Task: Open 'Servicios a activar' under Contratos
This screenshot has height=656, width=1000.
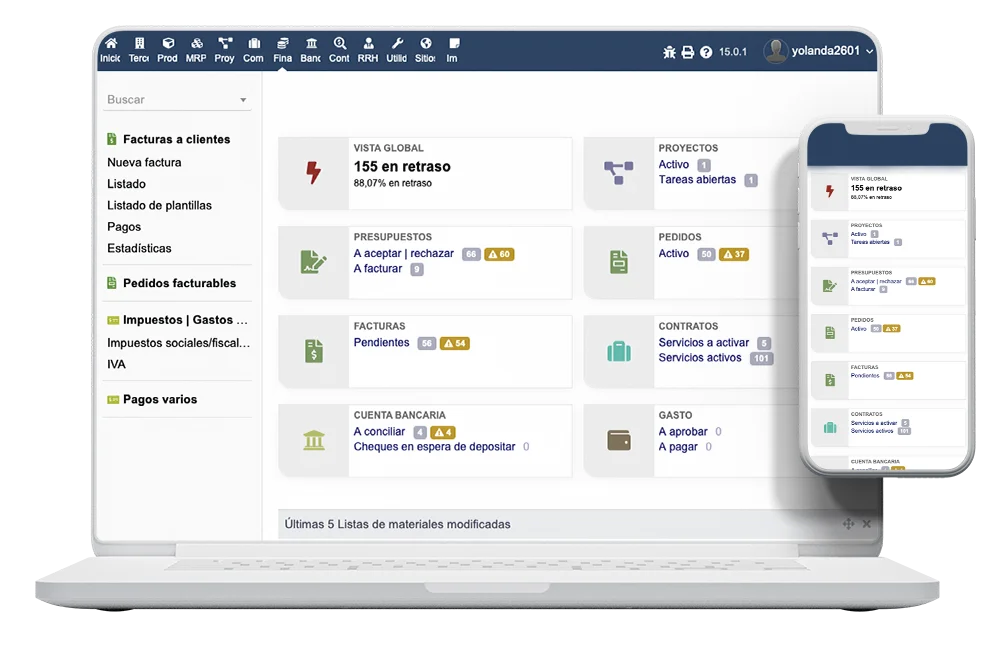Action: [x=703, y=343]
